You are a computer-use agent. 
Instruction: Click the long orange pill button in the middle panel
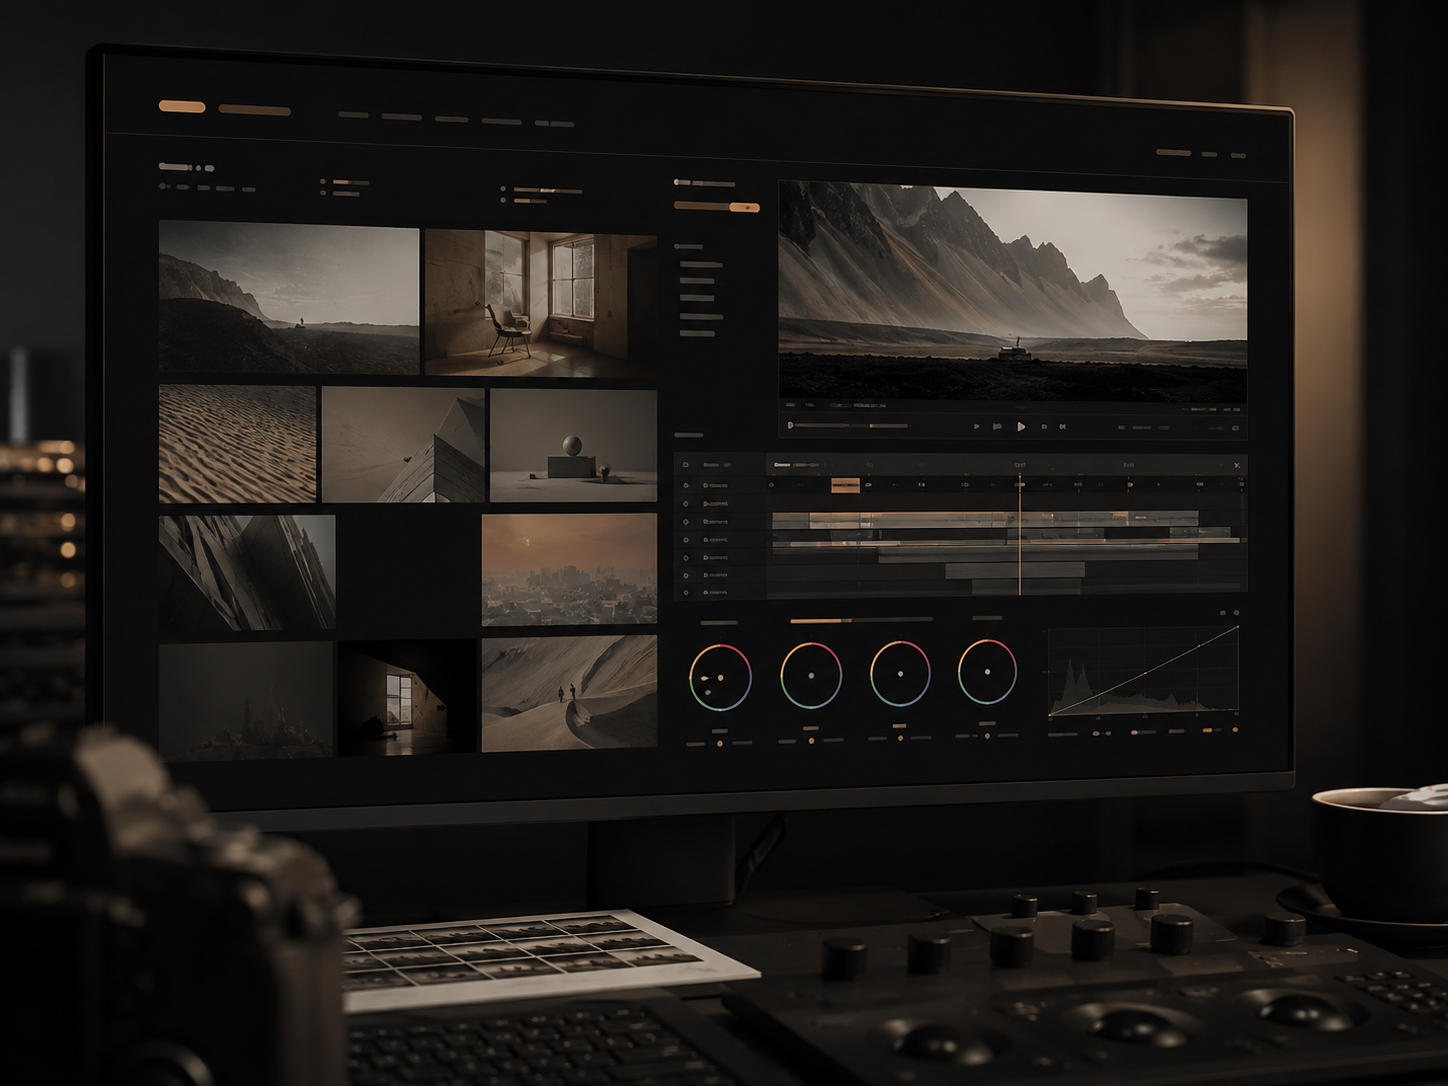click(x=716, y=207)
